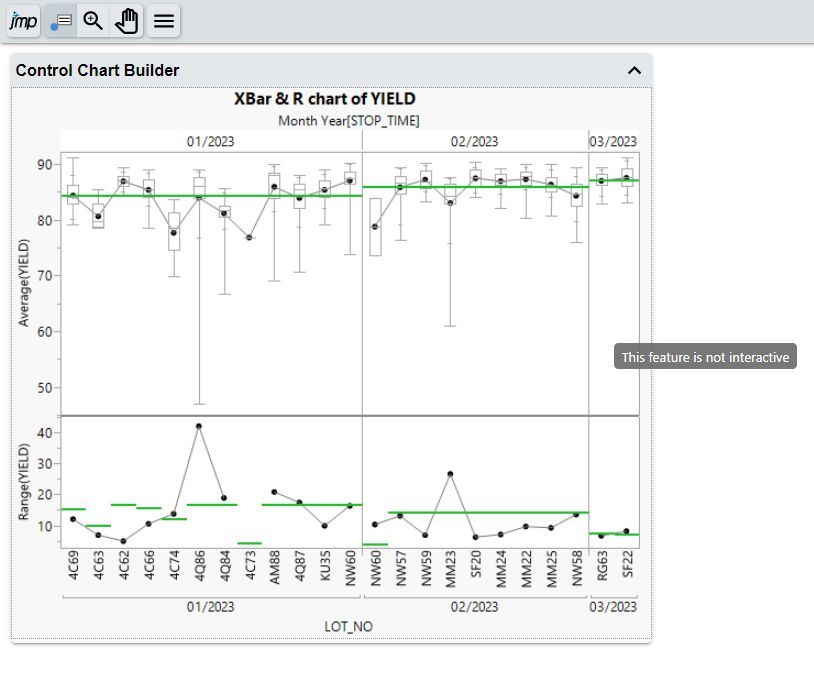This screenshot has width=814, height=682.
Task: Click the range spike data point above 4Q86
Action: (x=199, y=425)
